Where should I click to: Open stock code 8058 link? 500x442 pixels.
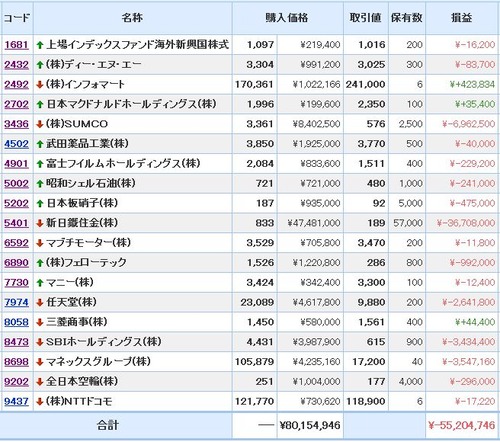[x=16, y=322]
